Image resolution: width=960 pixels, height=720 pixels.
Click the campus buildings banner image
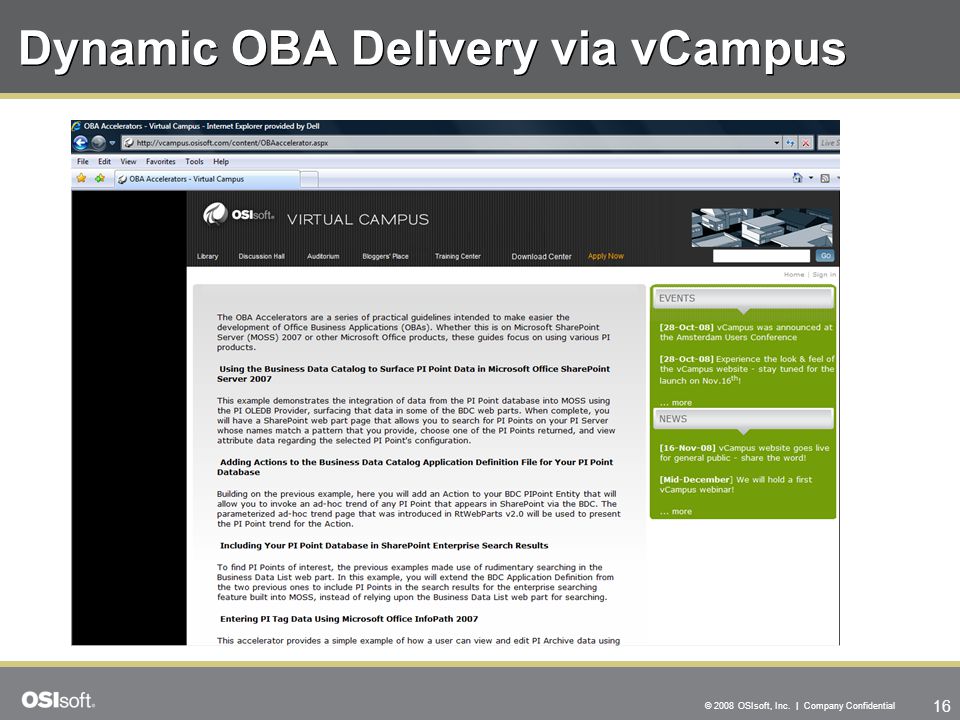coord(762,228)
